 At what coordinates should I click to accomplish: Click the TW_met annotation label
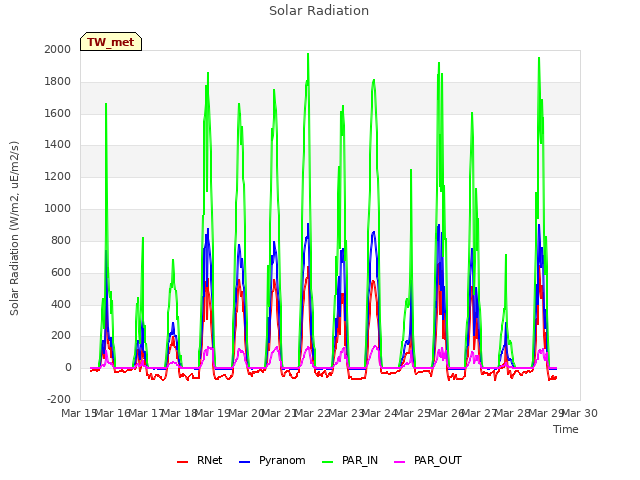[x=111, y=42]
